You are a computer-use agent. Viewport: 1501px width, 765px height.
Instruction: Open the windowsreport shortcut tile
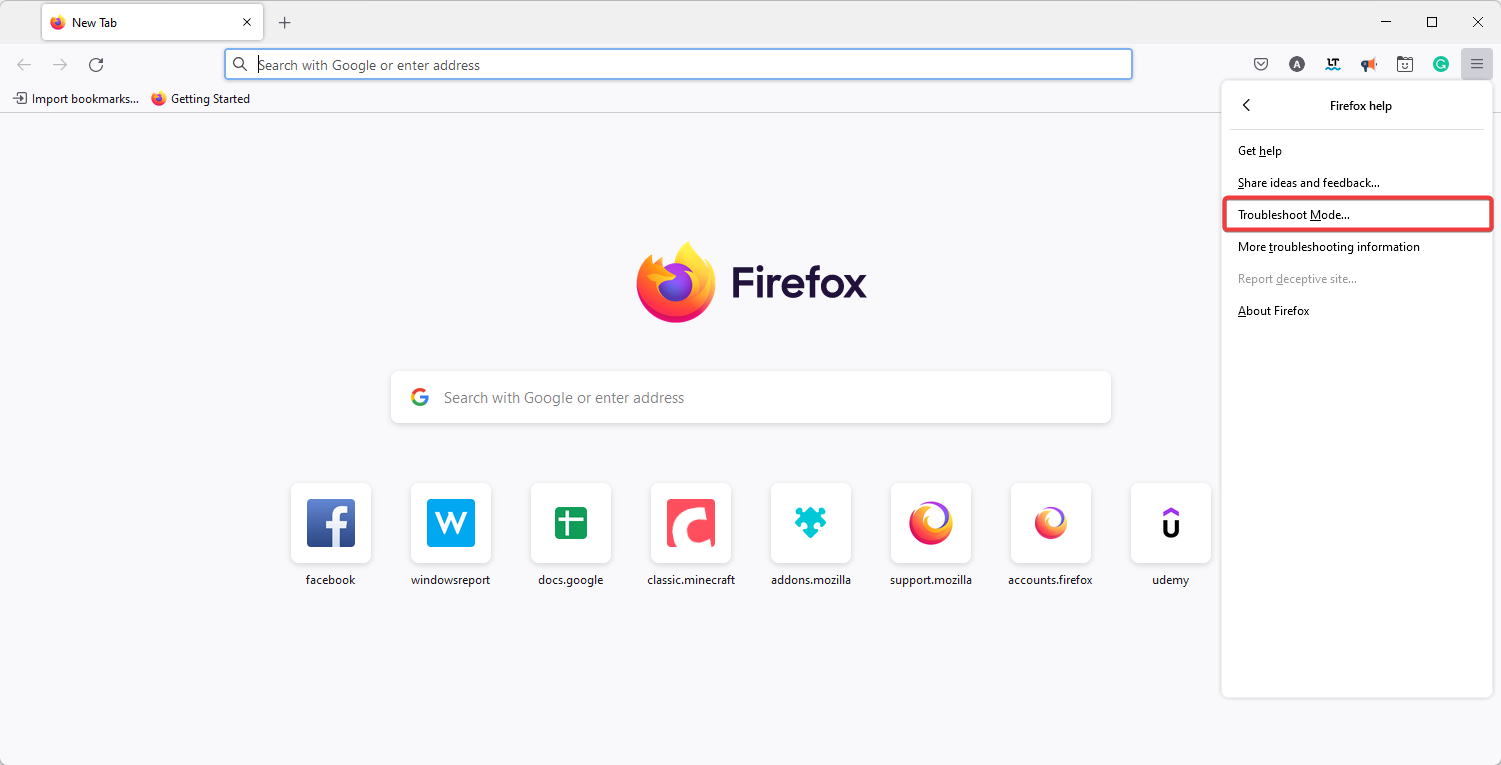(x=451, y=523)
